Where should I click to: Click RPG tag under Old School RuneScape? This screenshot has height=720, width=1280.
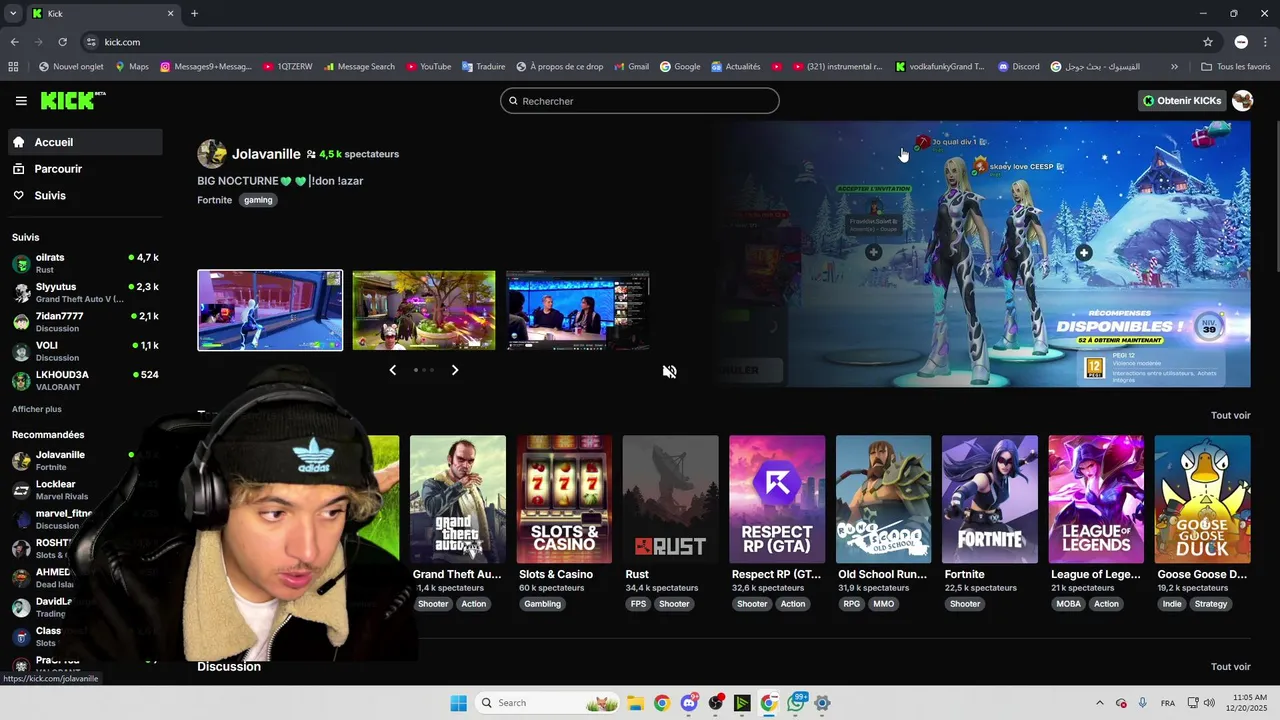pyautogui.click(x=852, y=604)
